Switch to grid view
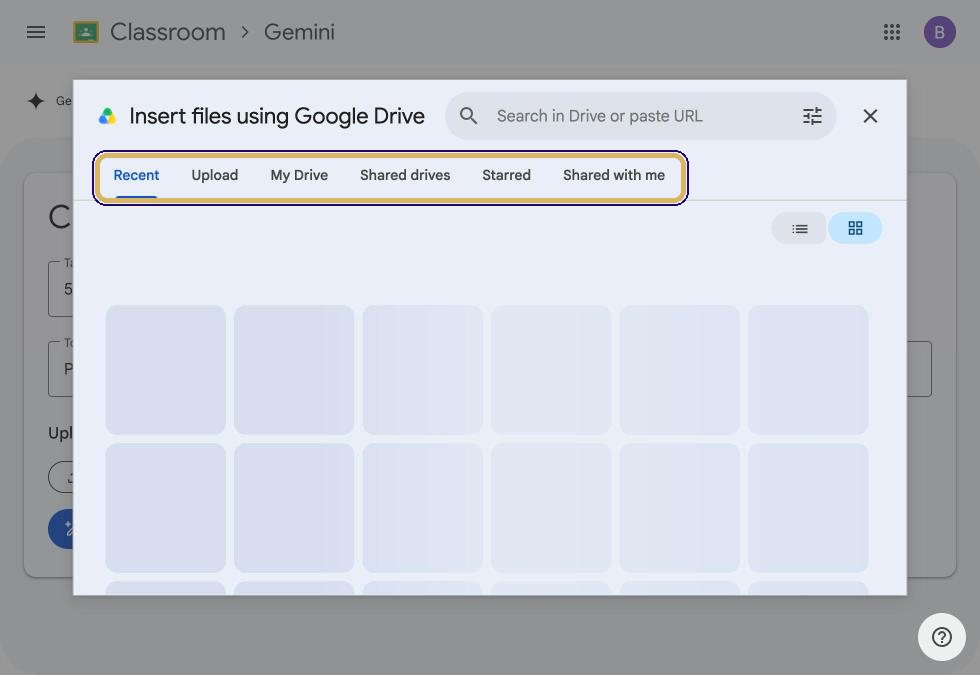 tap(855, 229)
